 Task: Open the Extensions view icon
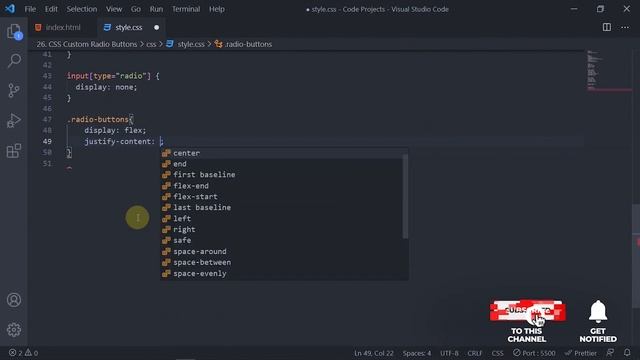(x=14, y=151)
